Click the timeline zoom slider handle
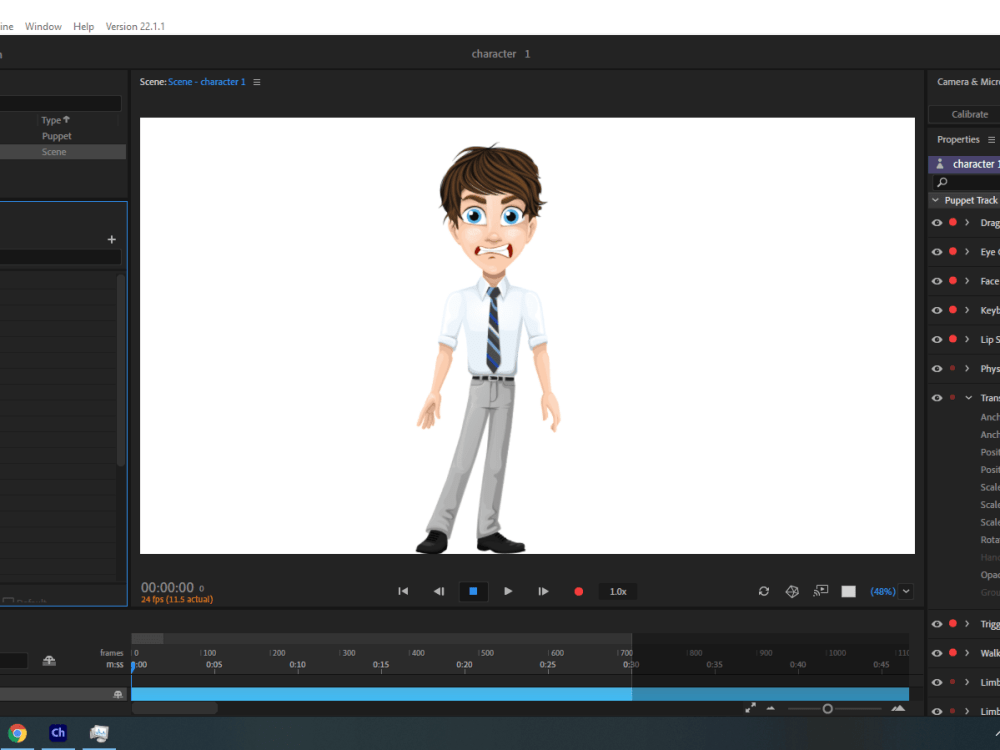Image resolution: width=1000 pixels, height=750 pixels. coord(827,709)
